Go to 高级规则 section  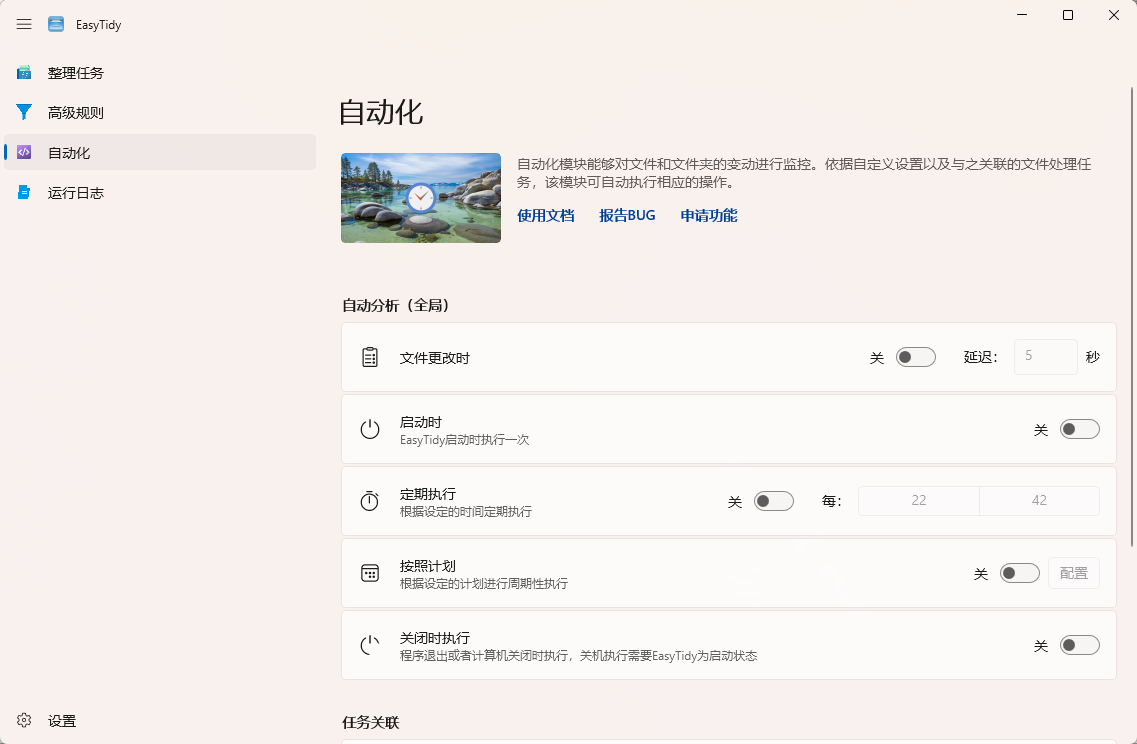coord(160,112)
